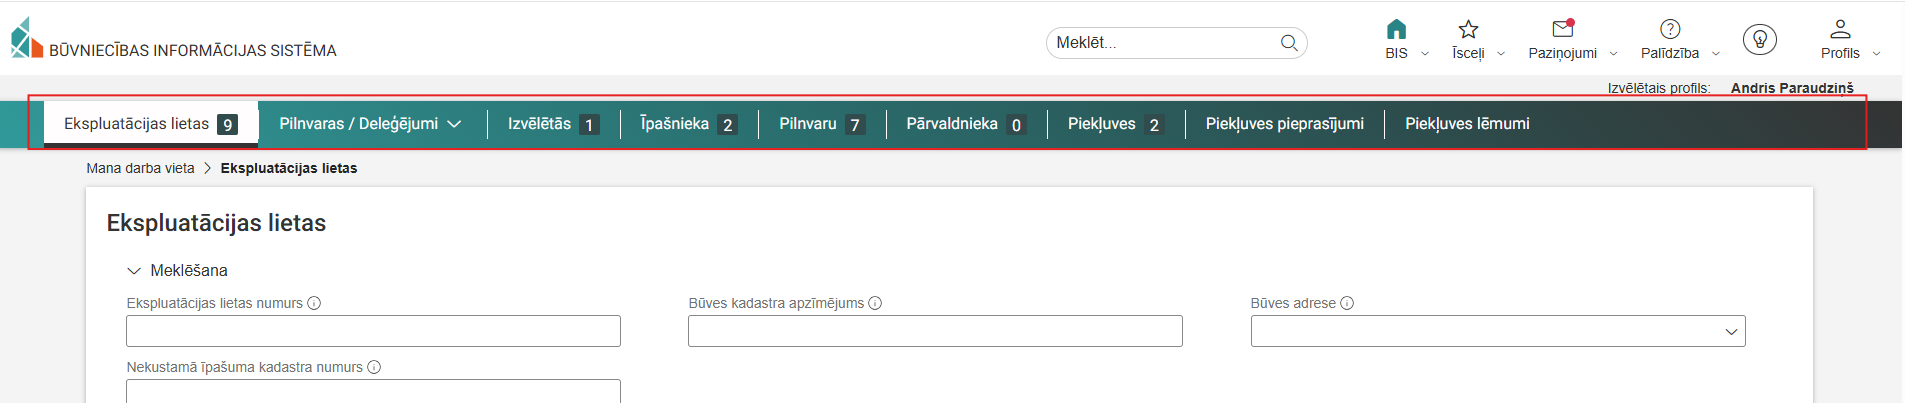Open Paziņojumi envelope notifications
This screenshot has height=403, width=1905.
pyautogui.click(x=1563, y=30)
